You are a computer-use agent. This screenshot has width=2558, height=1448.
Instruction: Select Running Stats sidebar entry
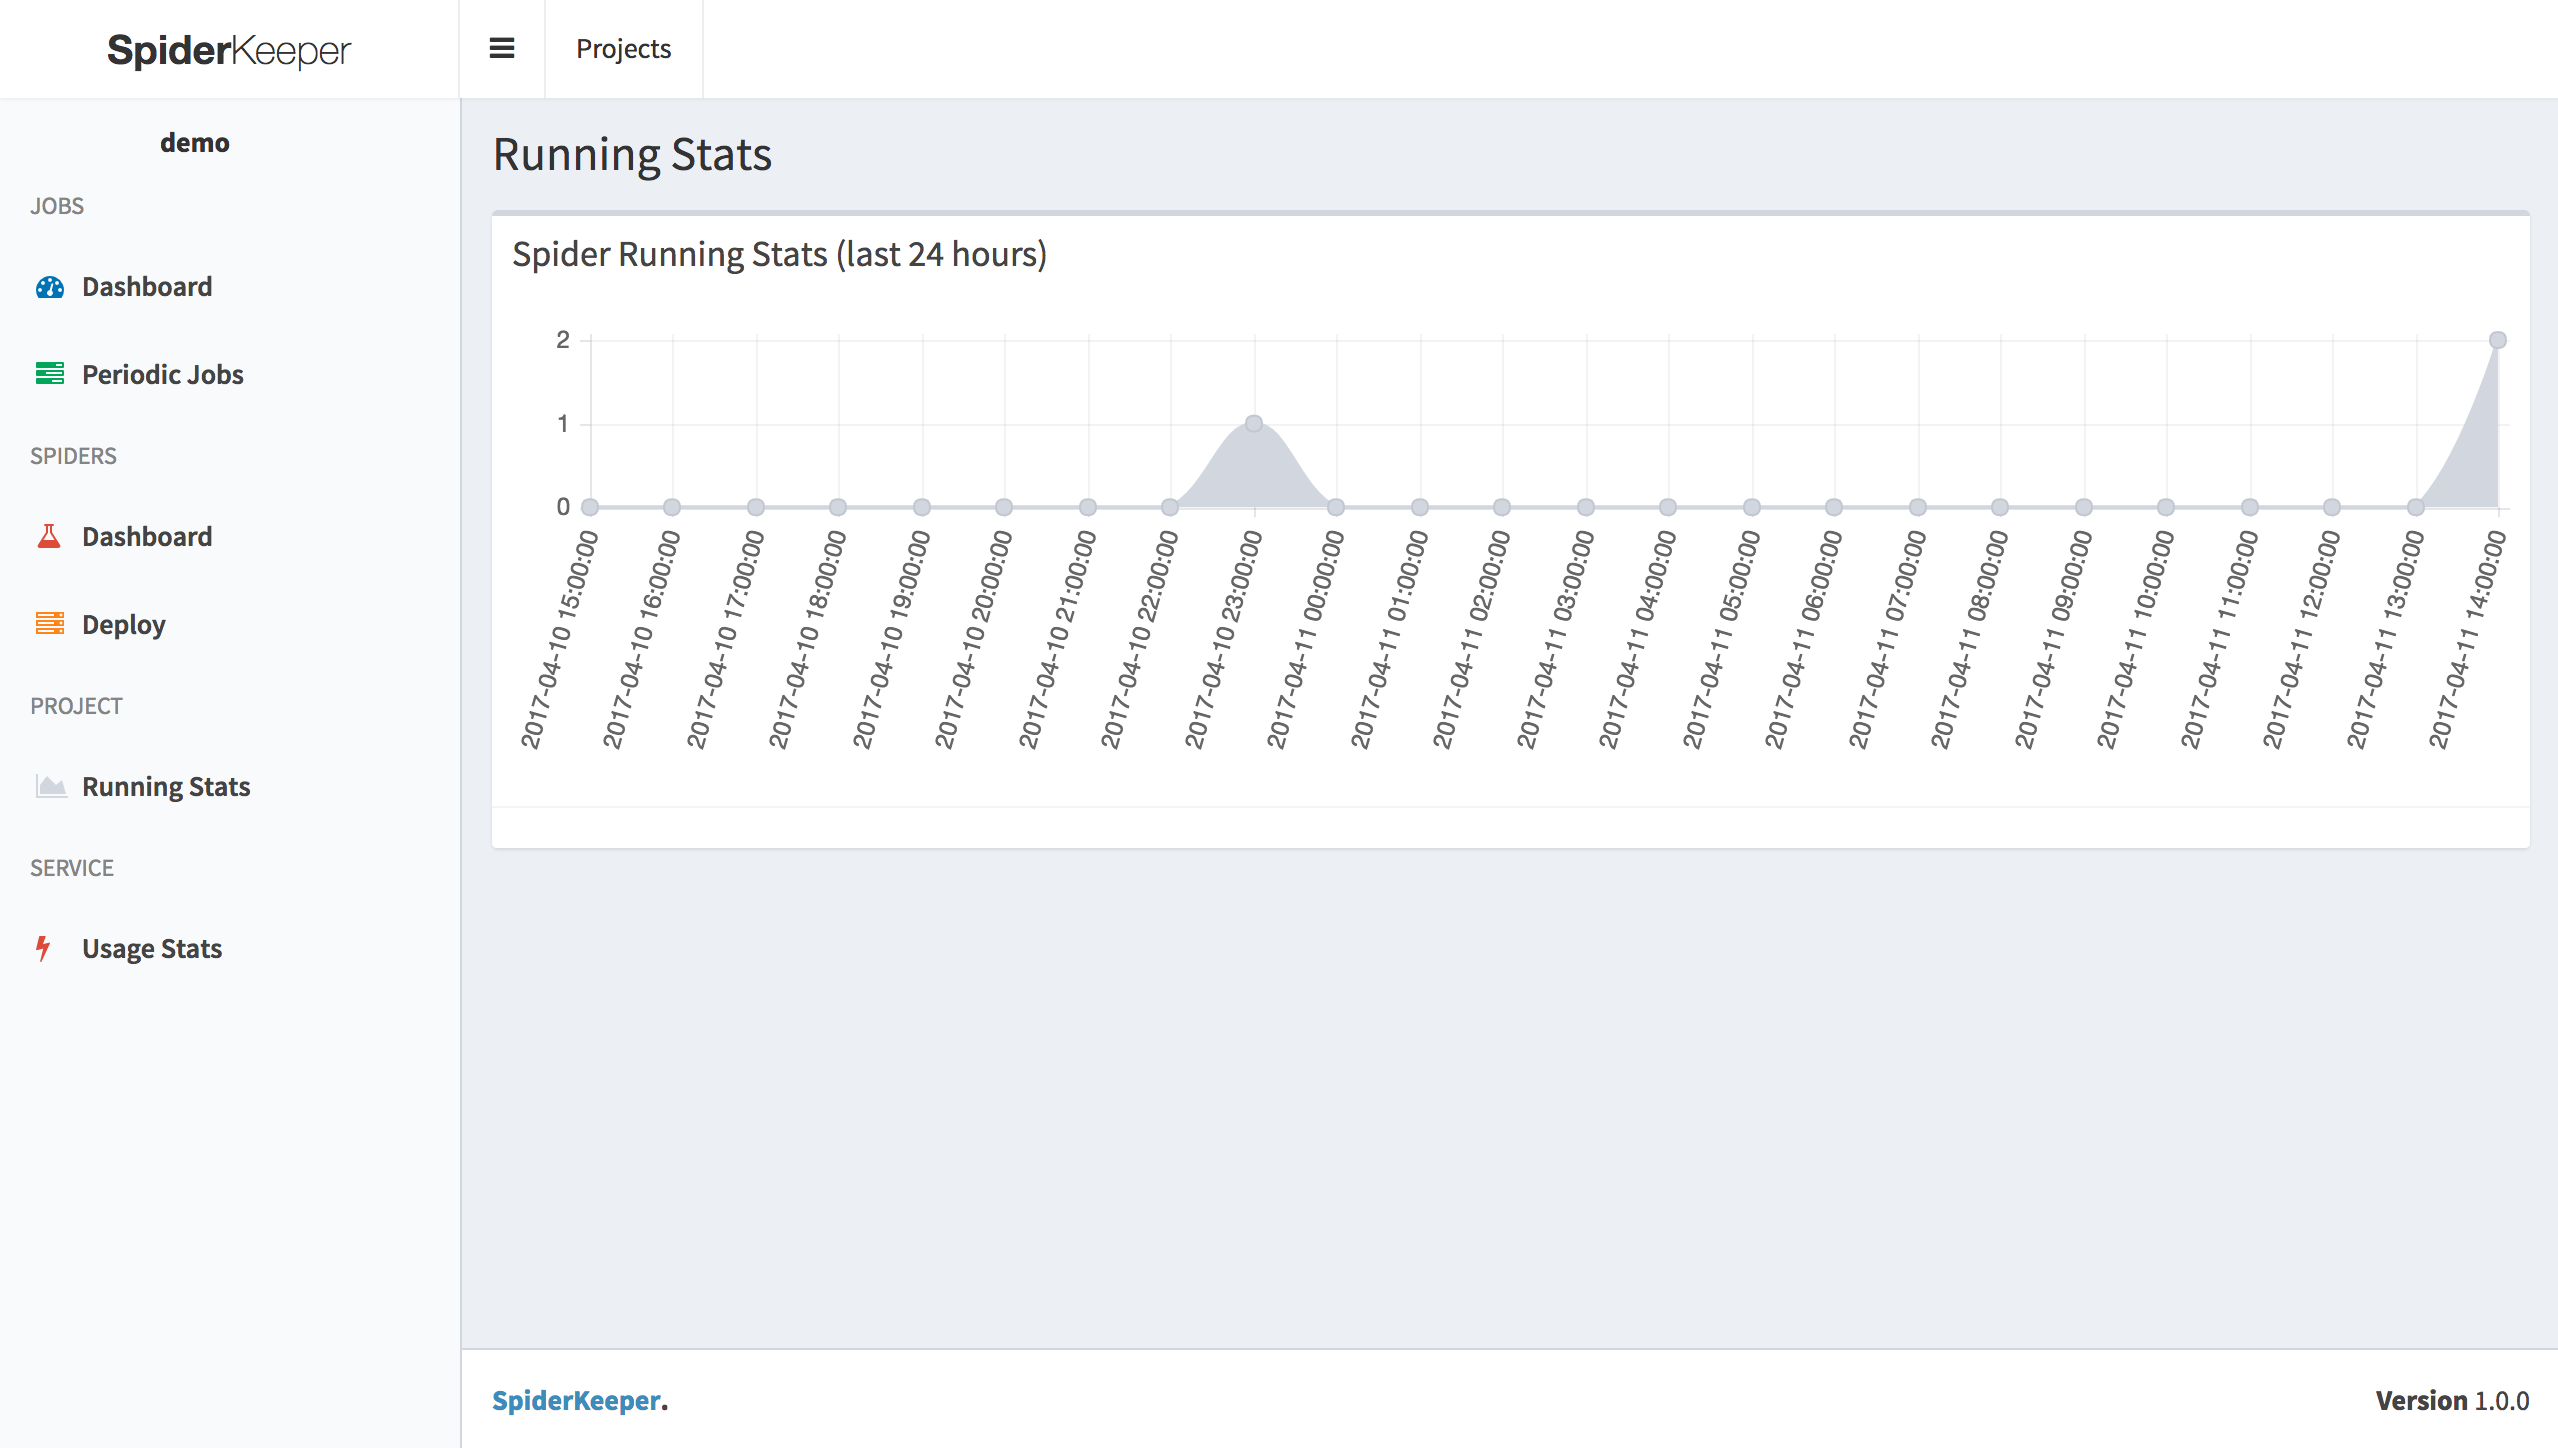[166, 787]
